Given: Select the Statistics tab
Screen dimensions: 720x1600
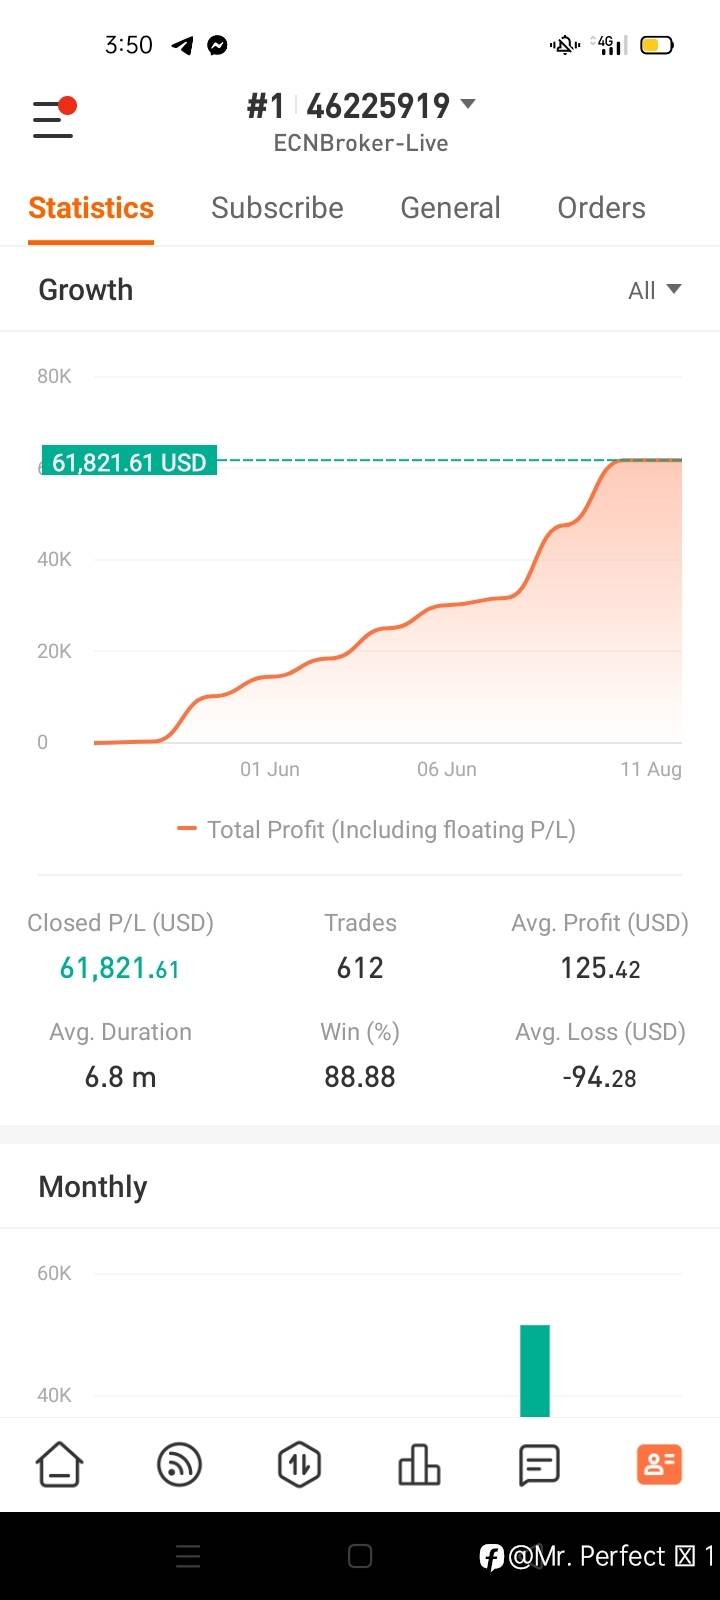Looking at the screenshot, I should click(91, 208).
